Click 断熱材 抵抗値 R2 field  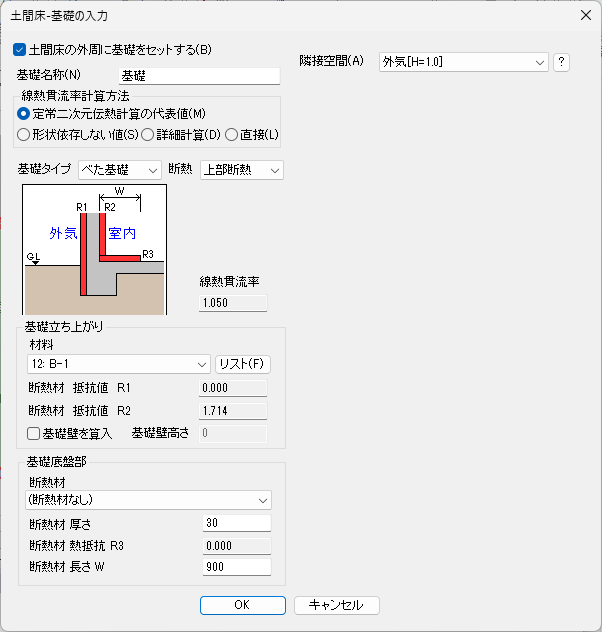pos(233,411)
